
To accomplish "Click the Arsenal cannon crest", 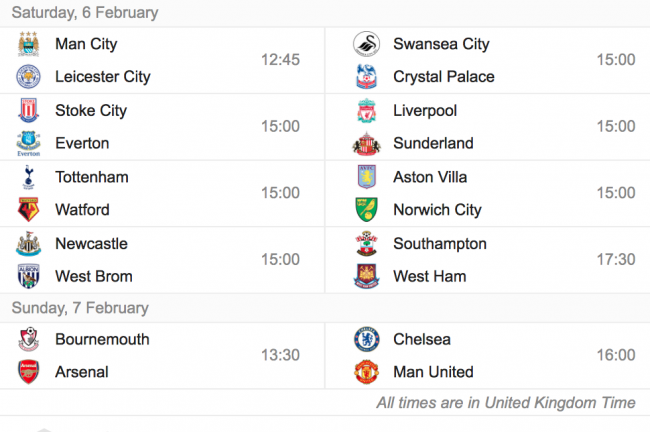I will pyautogui.click(x=28, y=371).
